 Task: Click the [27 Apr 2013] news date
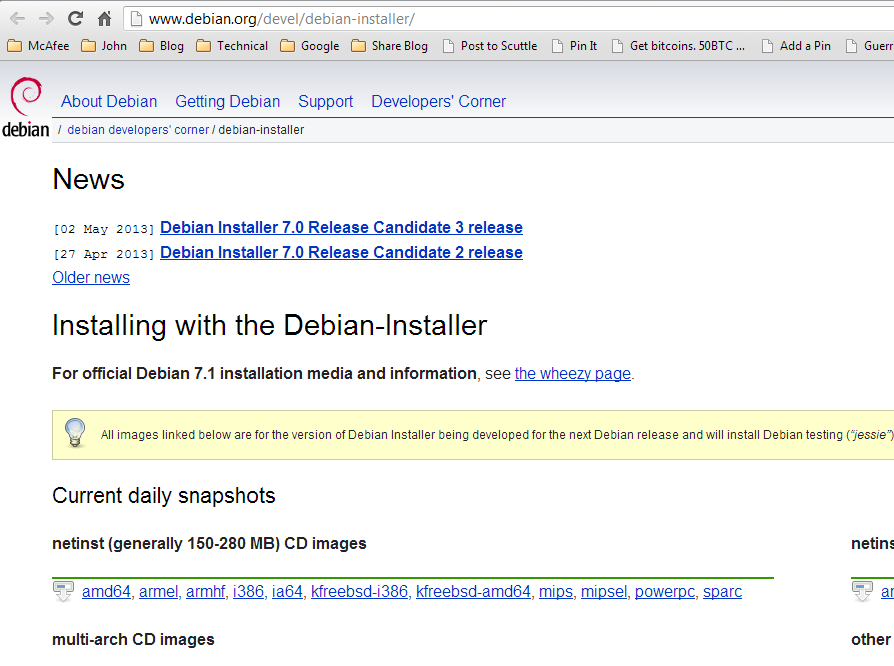pyautogui.click(x=104, y=254)
